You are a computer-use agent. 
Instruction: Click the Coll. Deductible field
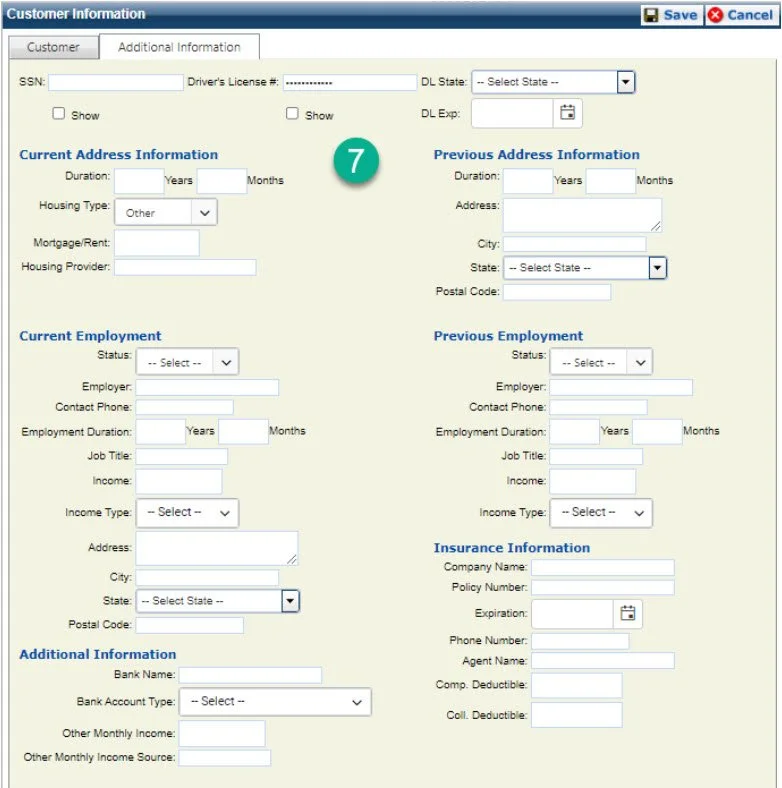pyautogui.click(x=576, y=715)
